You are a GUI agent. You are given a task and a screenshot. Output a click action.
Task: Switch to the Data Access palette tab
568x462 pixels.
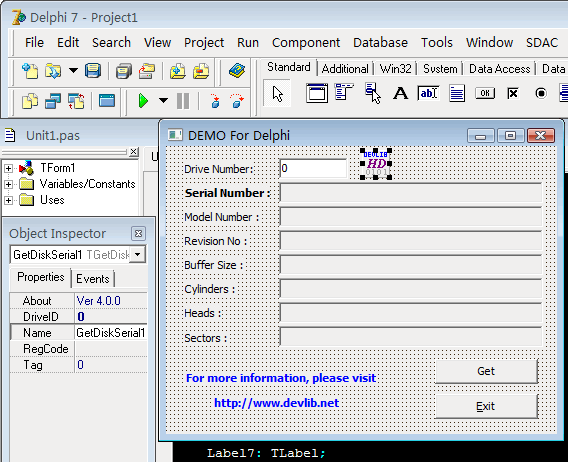click(x=500, y=68)
